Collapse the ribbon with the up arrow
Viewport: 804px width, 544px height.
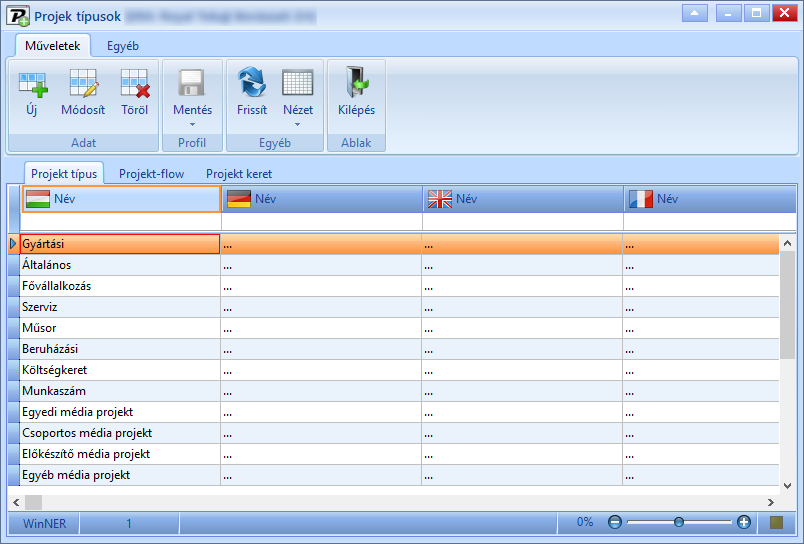(695, 13)
